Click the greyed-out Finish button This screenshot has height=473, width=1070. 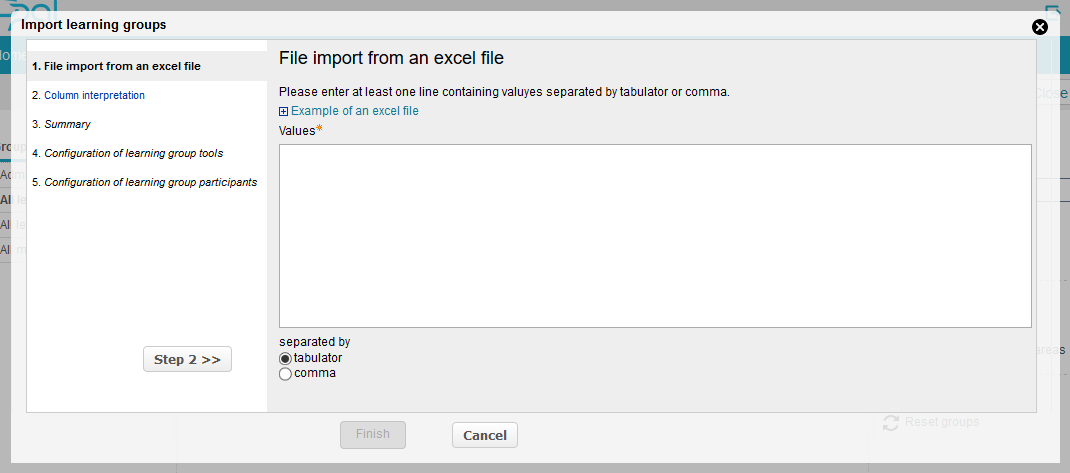tap(372, 434)
